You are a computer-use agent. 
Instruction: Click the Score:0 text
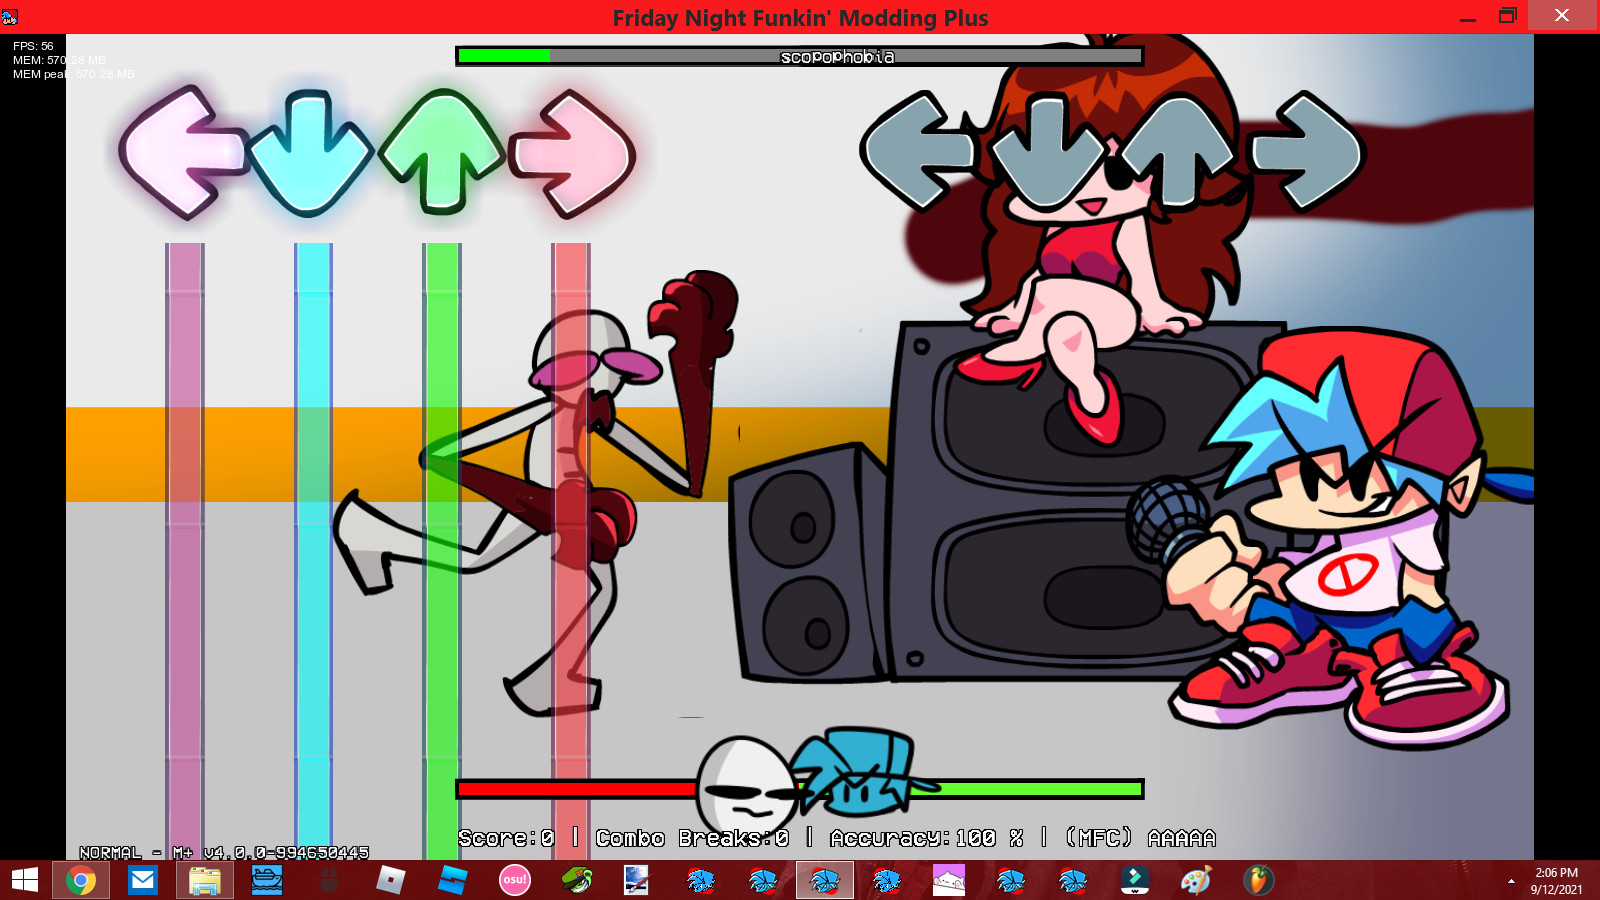tap(506, 838)
